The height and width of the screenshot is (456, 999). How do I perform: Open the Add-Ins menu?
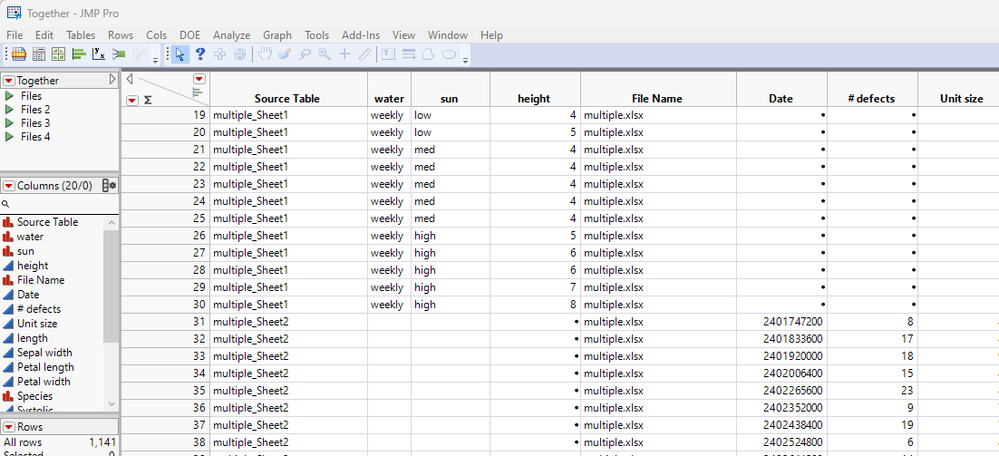point(360,35)
